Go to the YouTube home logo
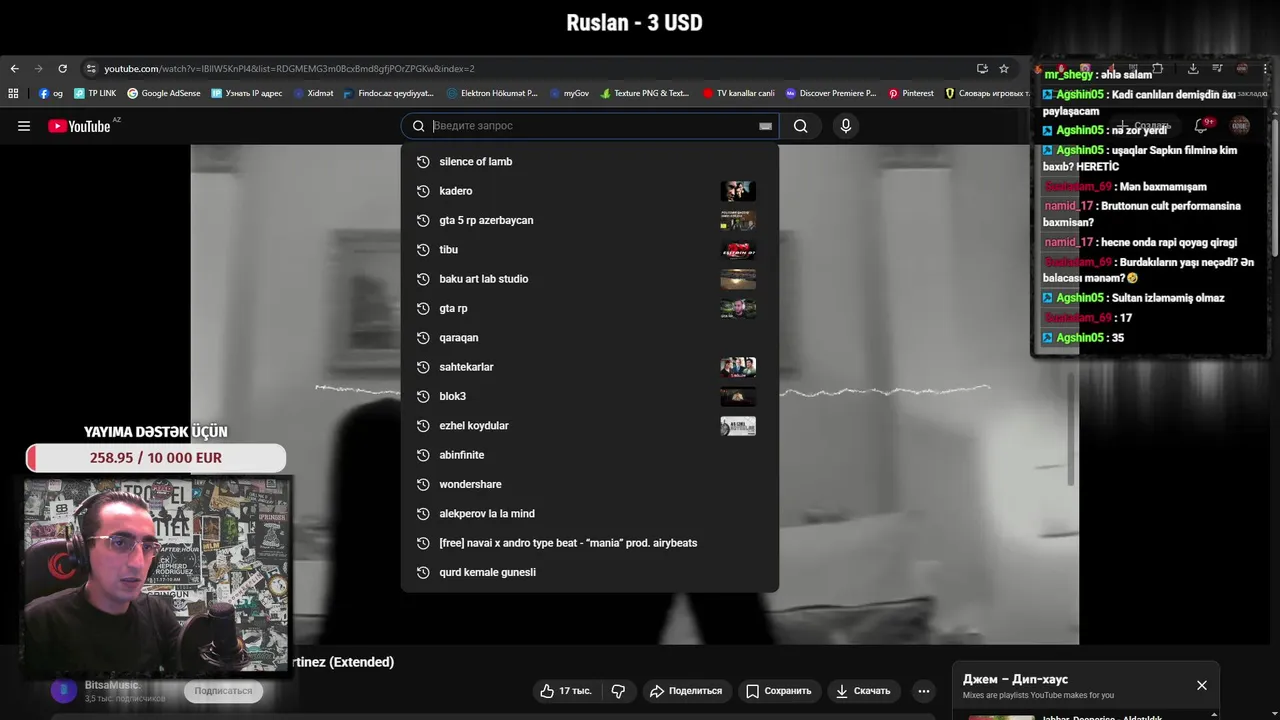 pos(80,126)
